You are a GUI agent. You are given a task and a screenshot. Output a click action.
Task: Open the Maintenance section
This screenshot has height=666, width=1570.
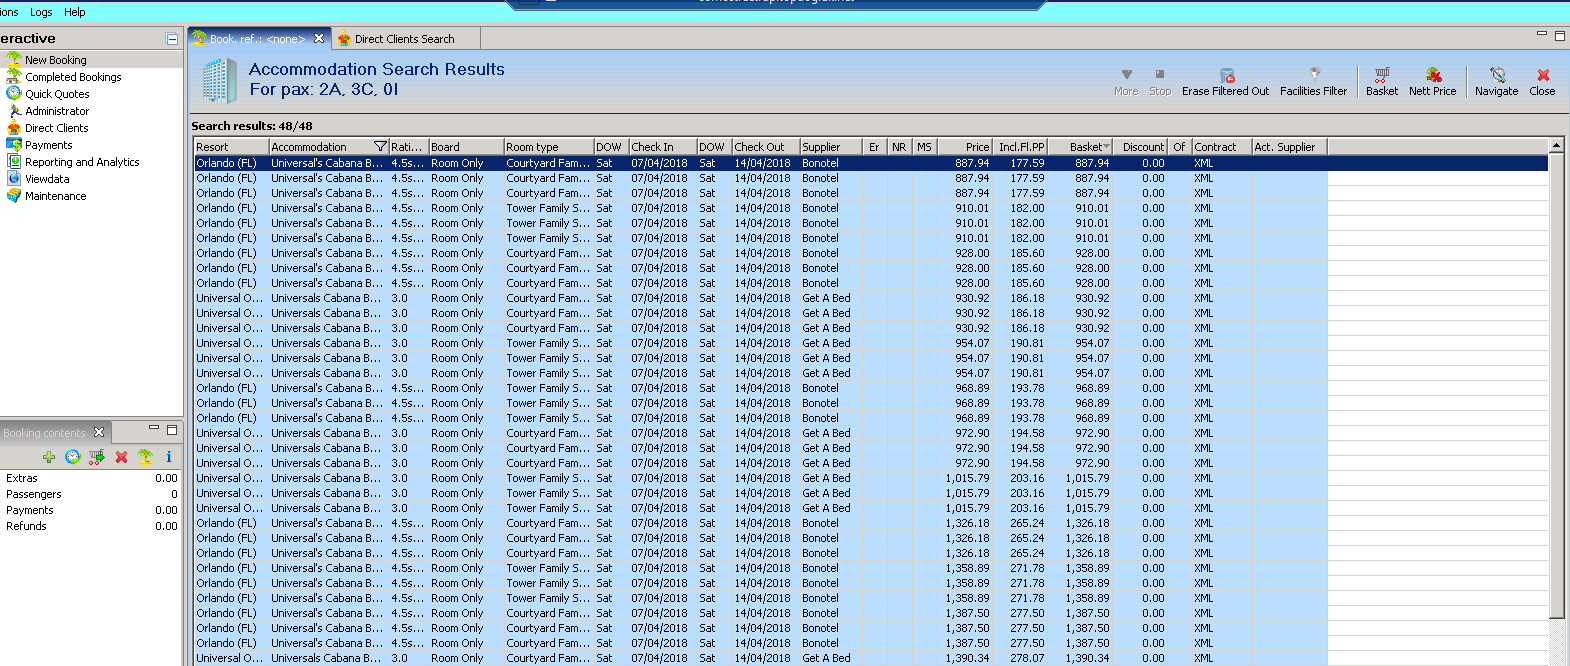[x=55, y=196]
